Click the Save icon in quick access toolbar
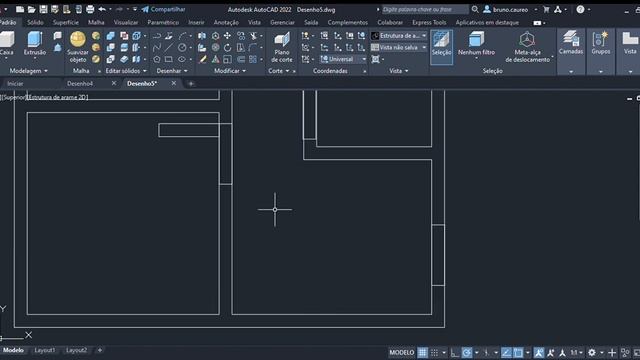The image size is (640, 360). [x=43, y=9]
